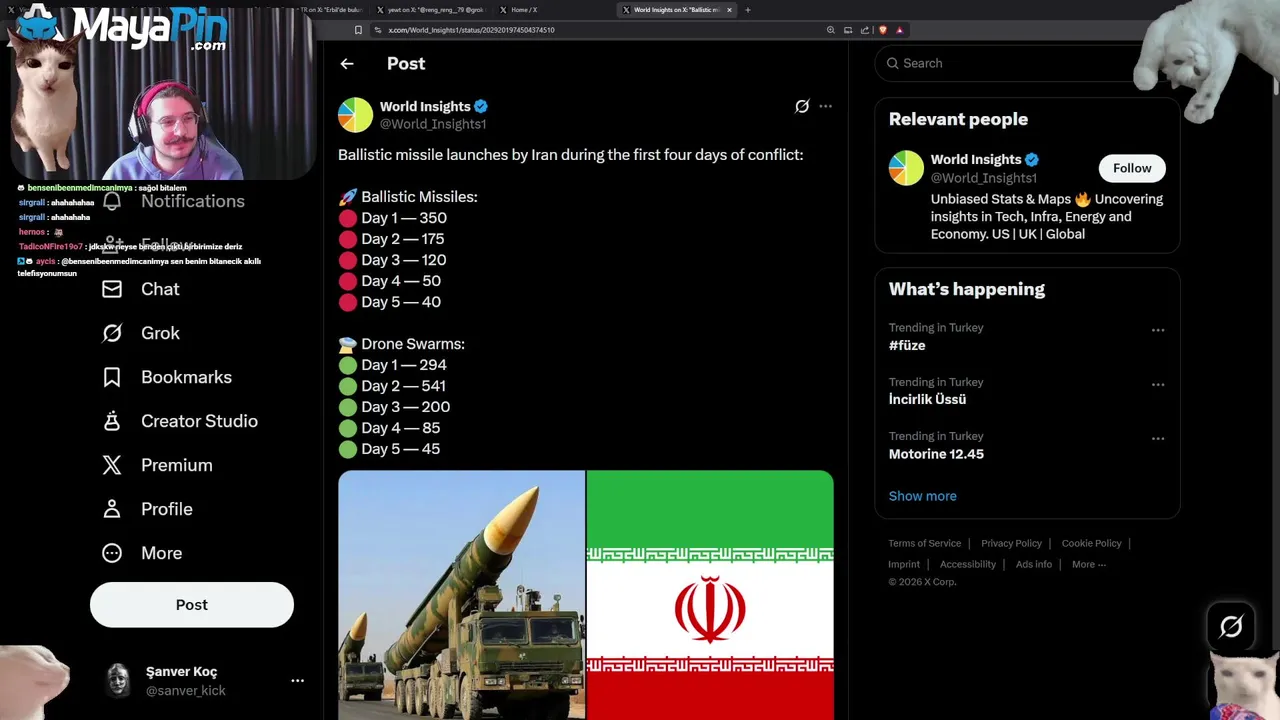Click the floating Grok button at bottom right
This screenshot has height=720, width=1280.
tap(1231, 627)
